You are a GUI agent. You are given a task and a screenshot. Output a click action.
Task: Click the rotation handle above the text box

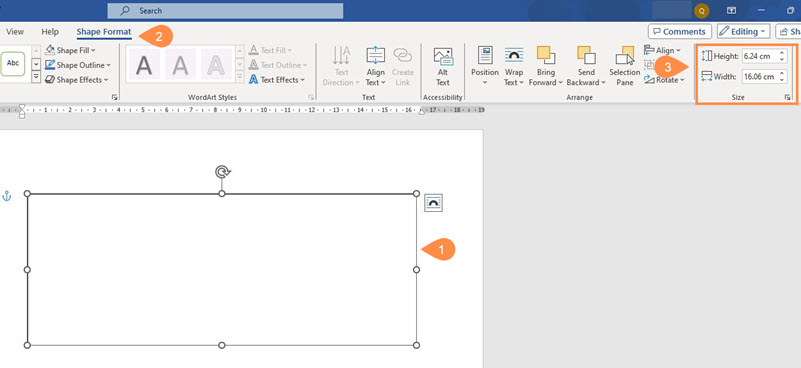click(222, 172)
